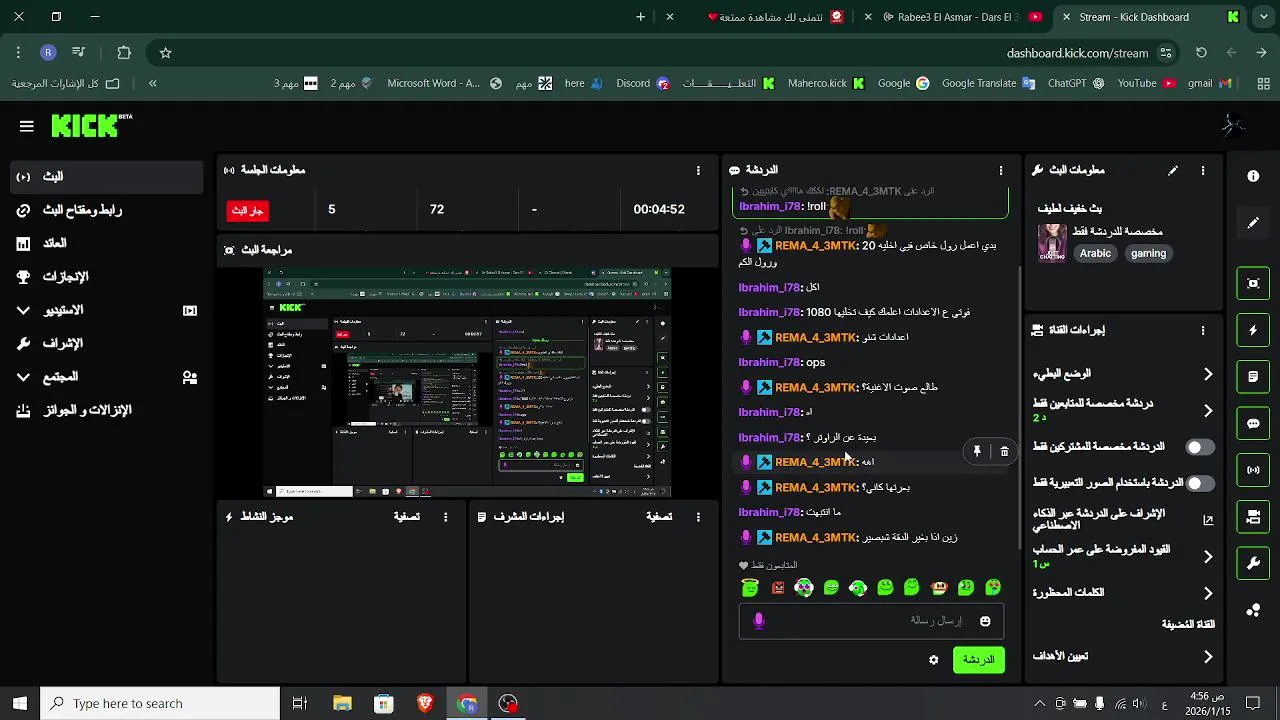The image size is (1280, 720).
Task: Open chat settings gear icon
Action: (x=934, y=660)
